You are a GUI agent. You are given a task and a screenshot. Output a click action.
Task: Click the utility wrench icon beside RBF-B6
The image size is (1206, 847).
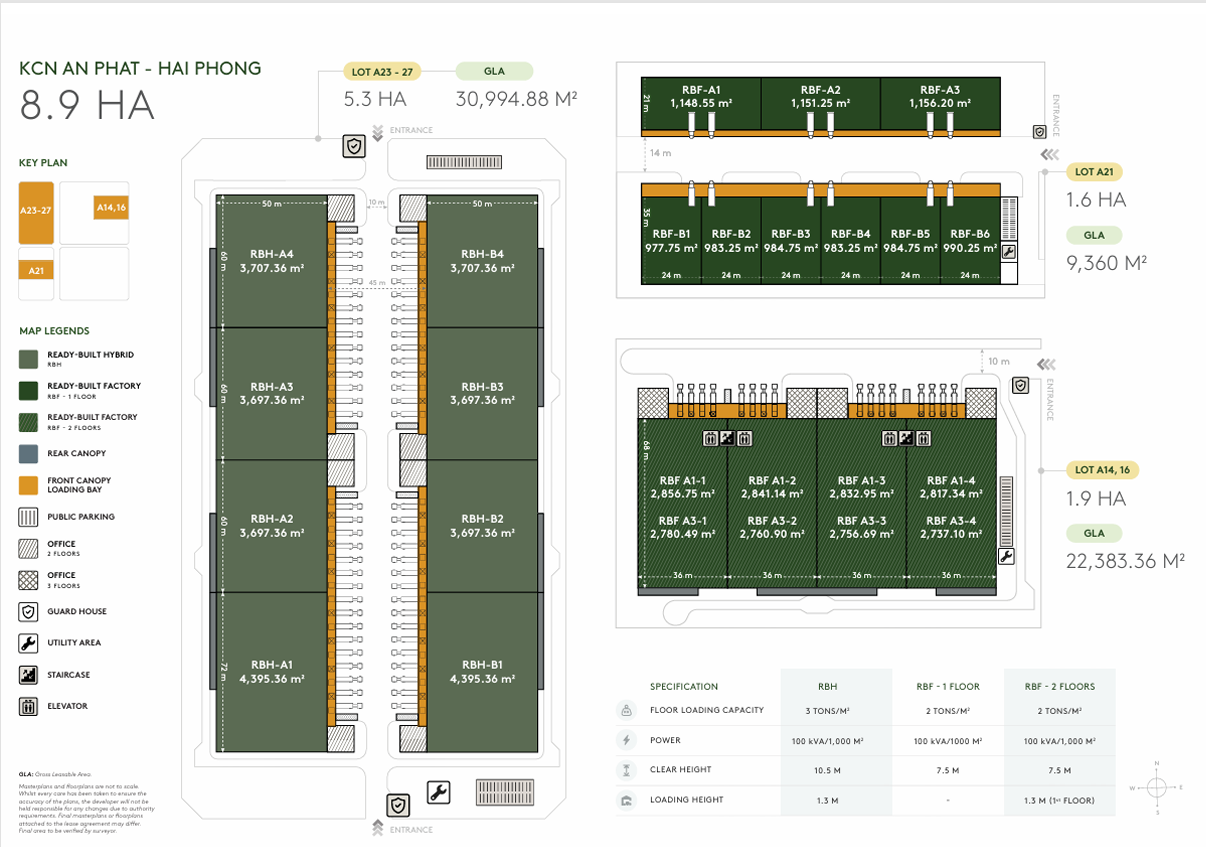pos(1008,253)
